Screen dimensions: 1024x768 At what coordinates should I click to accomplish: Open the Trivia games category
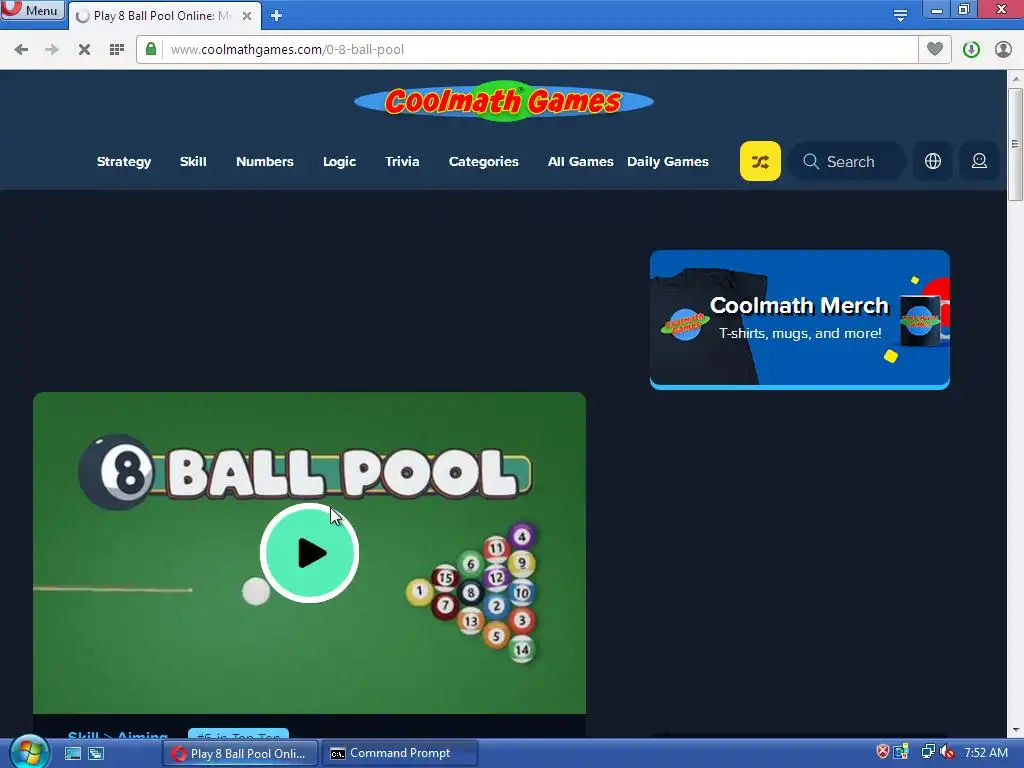tap(402, 161)
